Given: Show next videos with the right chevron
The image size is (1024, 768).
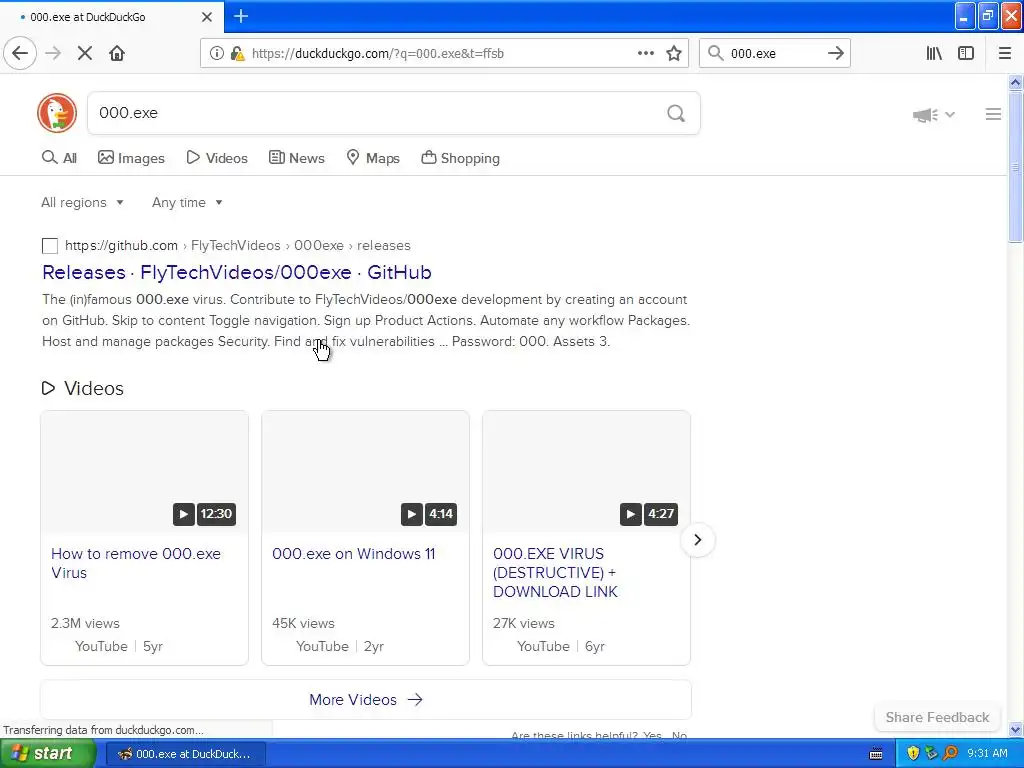Looking at the screenshot, I should [x=697, y=540].
